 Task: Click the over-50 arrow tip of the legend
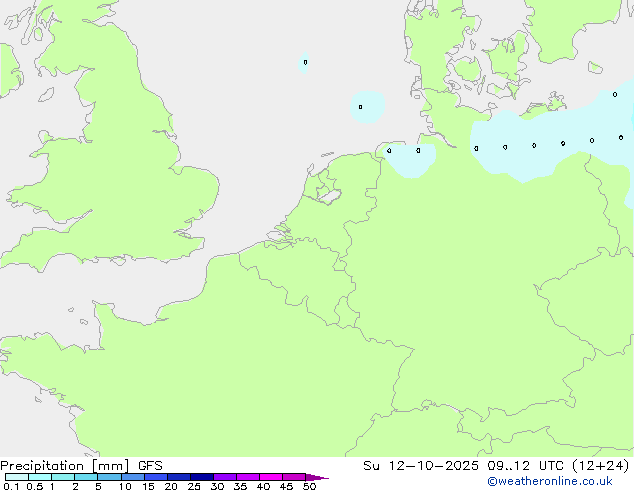coord(317,477)
